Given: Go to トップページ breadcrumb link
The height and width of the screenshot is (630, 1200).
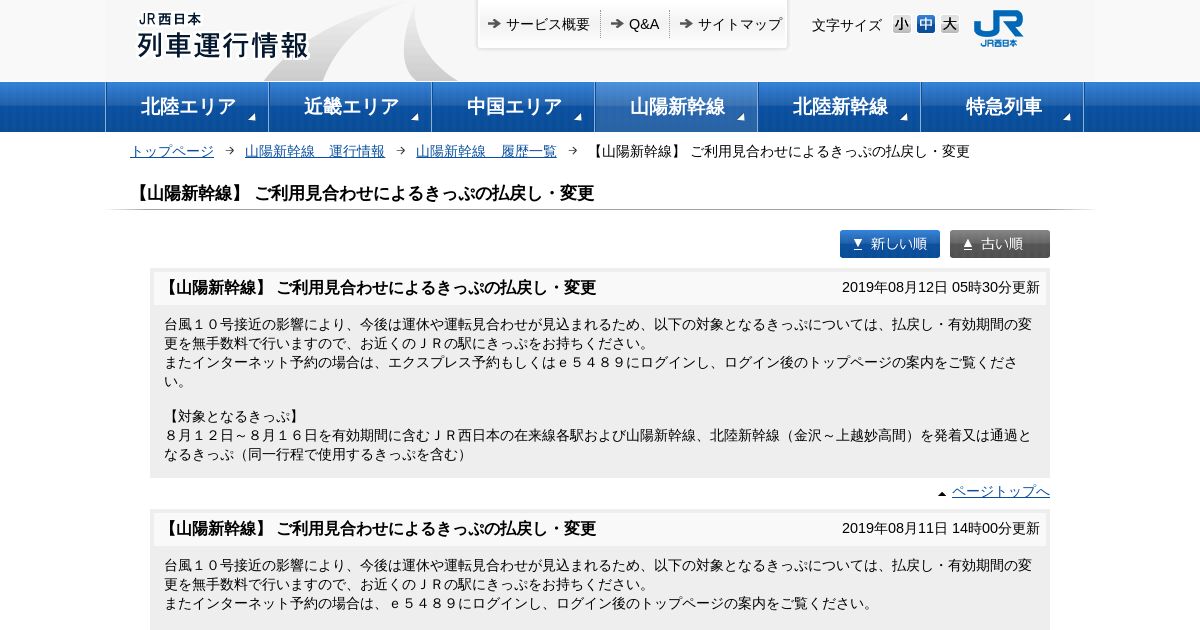Looking at the screenshot, I should point(172,151).
